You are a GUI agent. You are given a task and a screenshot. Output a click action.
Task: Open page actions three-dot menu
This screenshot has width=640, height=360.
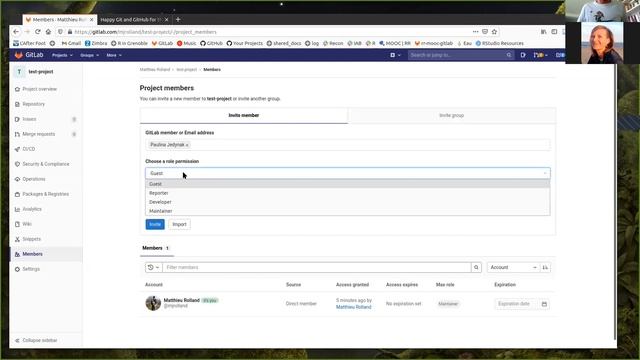tap(476, 31)
